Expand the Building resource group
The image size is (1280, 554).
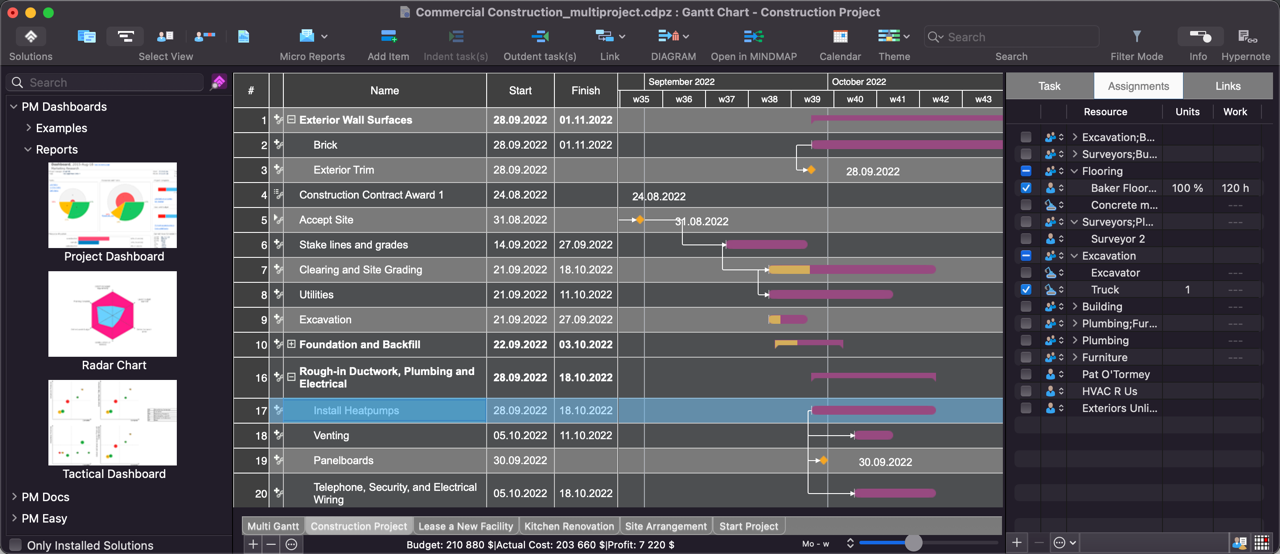(x=1074, y=307)
